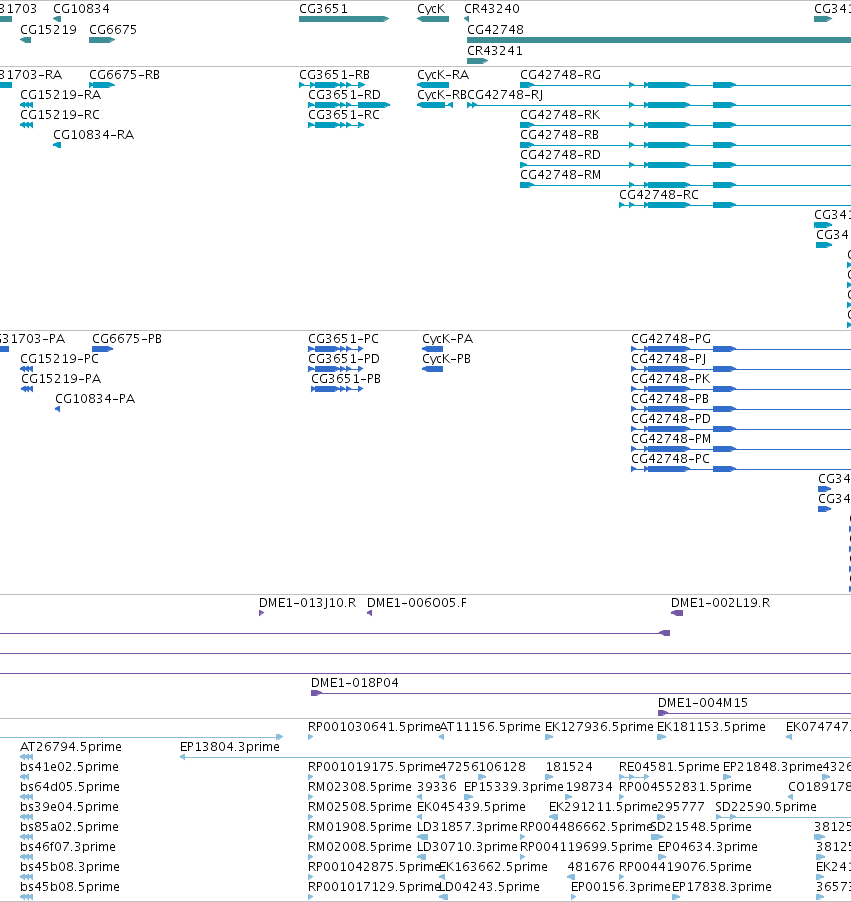Select EST bs64d05.5prime label

coord(69,786)
